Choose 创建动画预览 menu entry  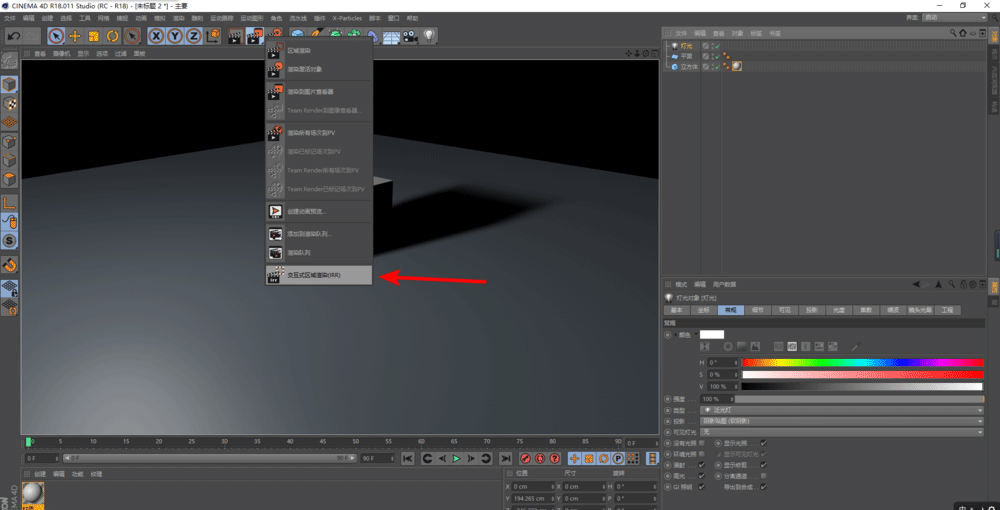click(319, 211)
